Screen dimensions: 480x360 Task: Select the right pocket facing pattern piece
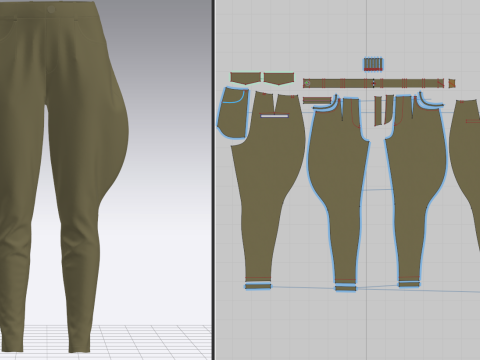(279, 79)
